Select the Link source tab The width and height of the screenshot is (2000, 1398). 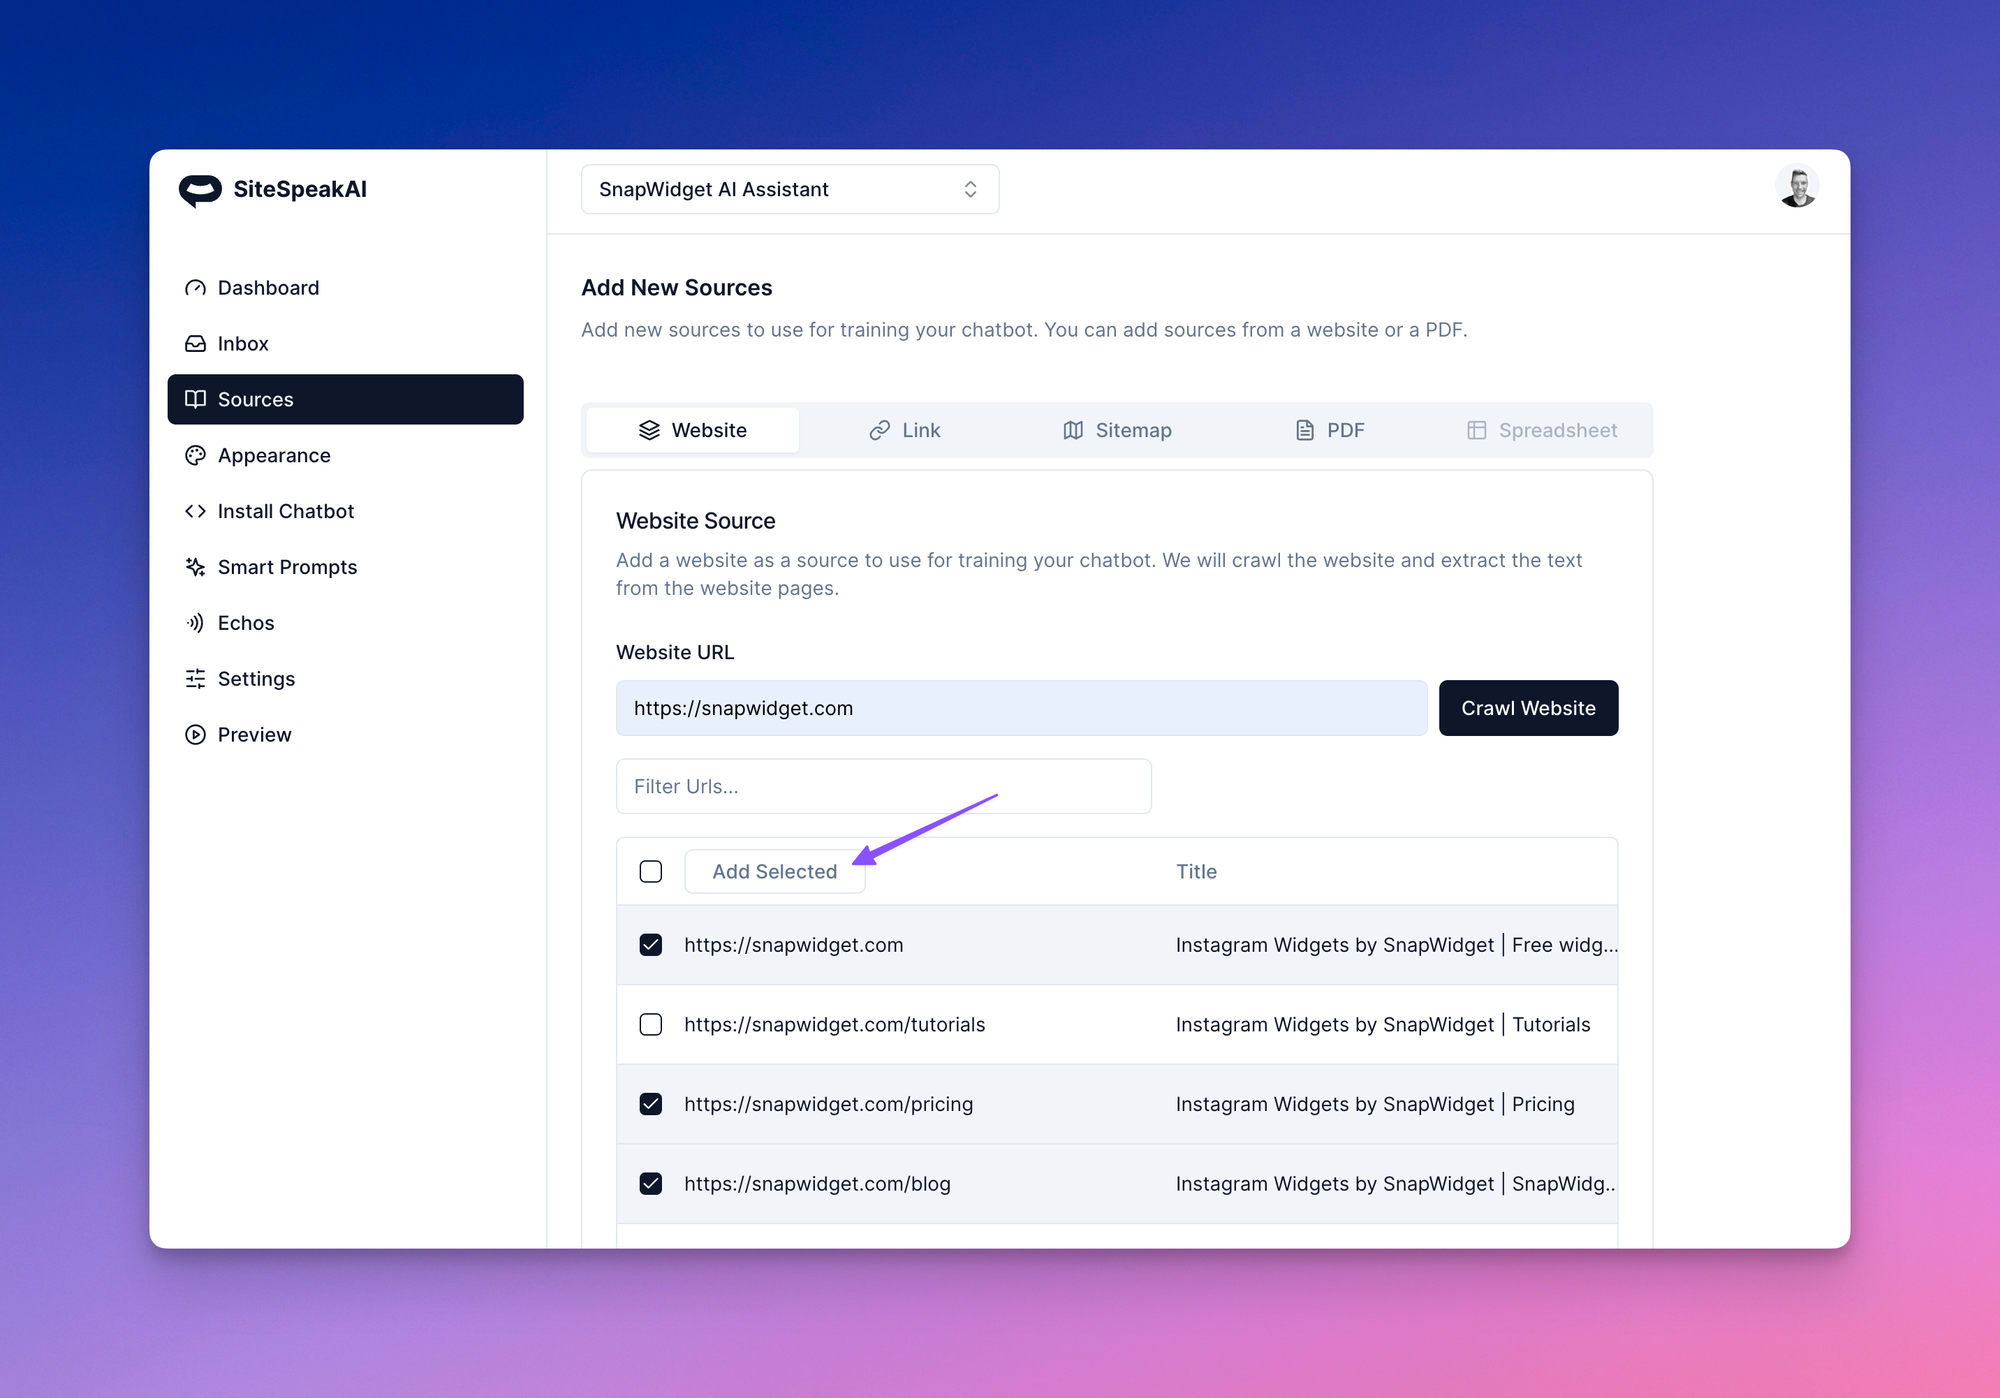tap(905, 431)
